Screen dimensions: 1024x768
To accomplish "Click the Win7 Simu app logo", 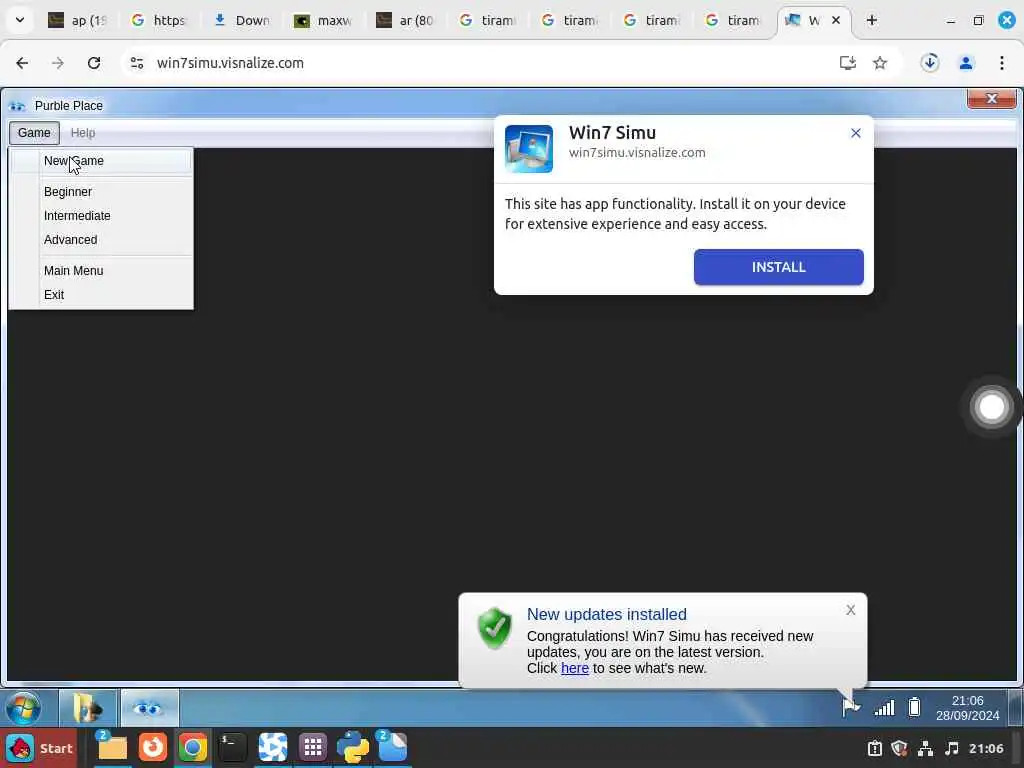I will coord(529,149).
